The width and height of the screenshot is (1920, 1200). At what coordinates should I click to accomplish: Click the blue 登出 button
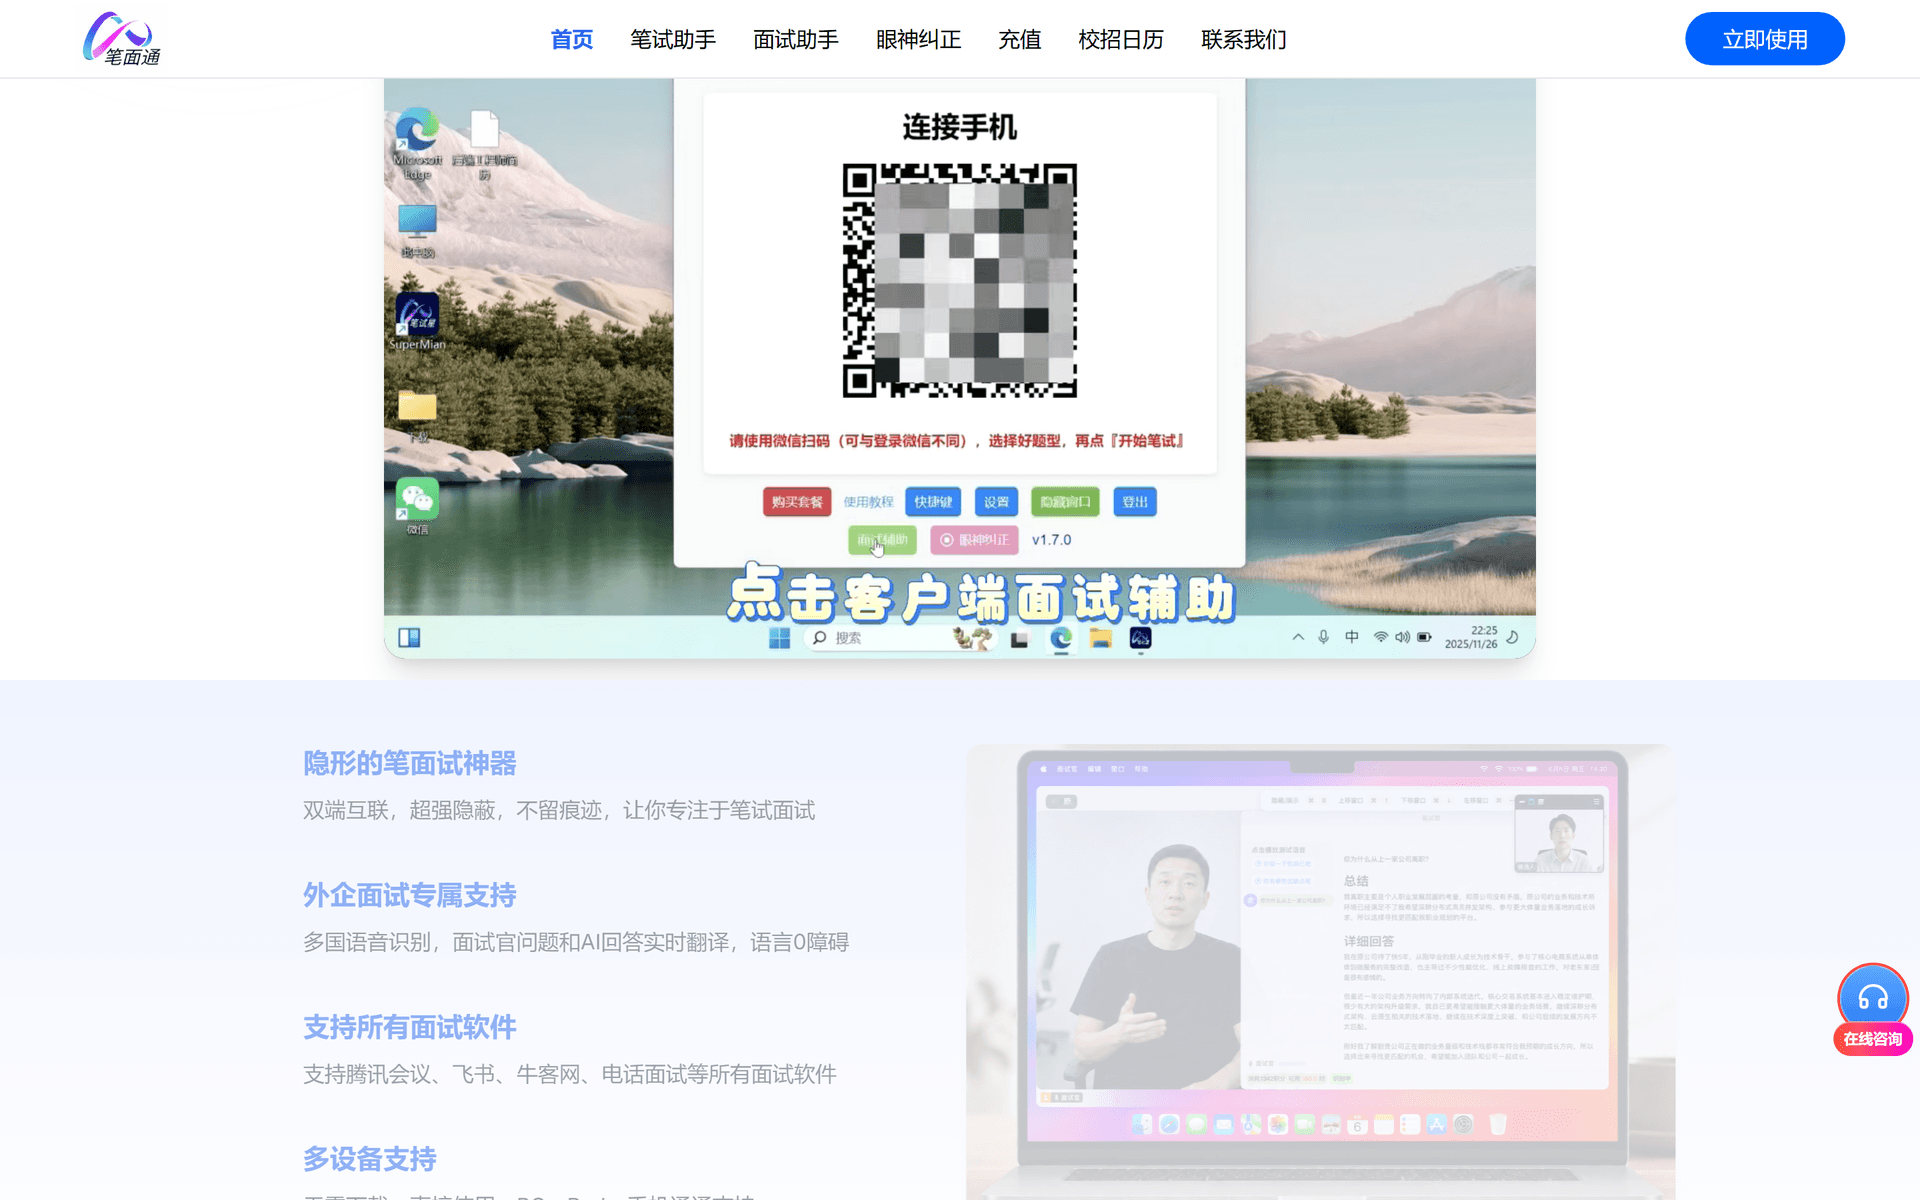(1135, 502)
